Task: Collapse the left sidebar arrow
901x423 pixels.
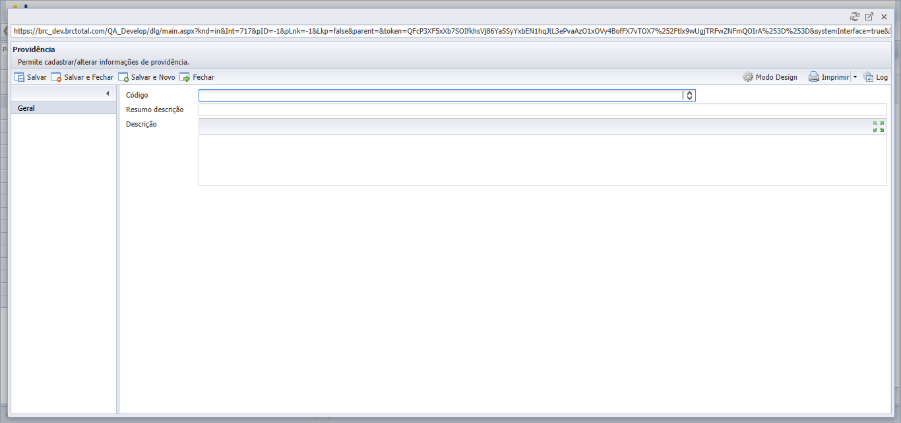Action: coord(107,93)
